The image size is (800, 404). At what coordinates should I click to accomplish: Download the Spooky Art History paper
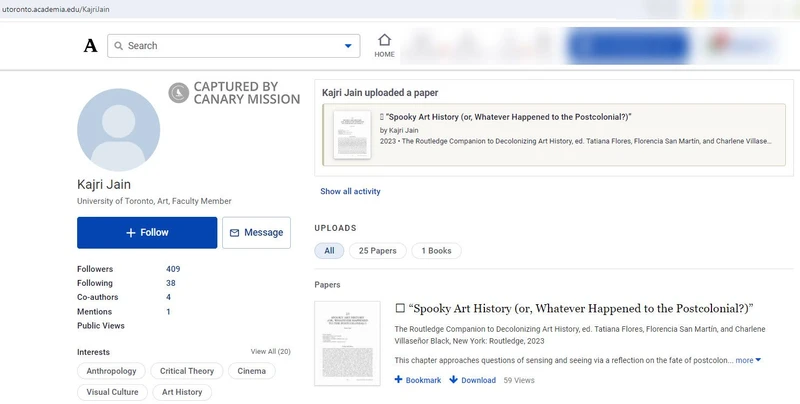pos(472,380)
